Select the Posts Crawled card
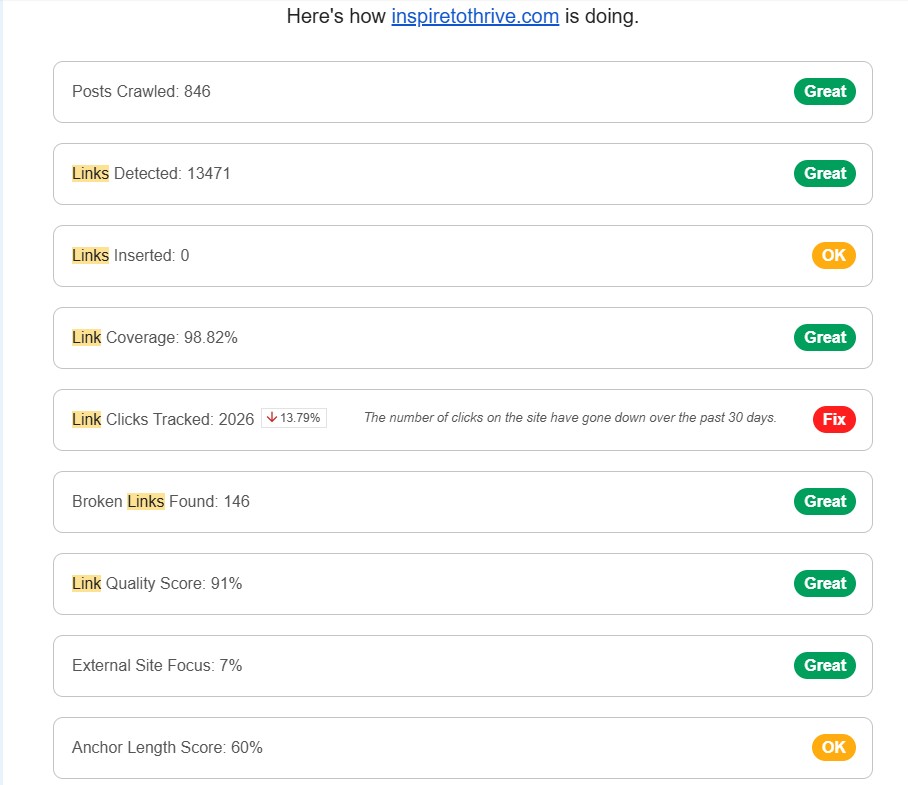The width and height of the screenshot is (908, 785). pyautogui.click(x=460, y=91)
